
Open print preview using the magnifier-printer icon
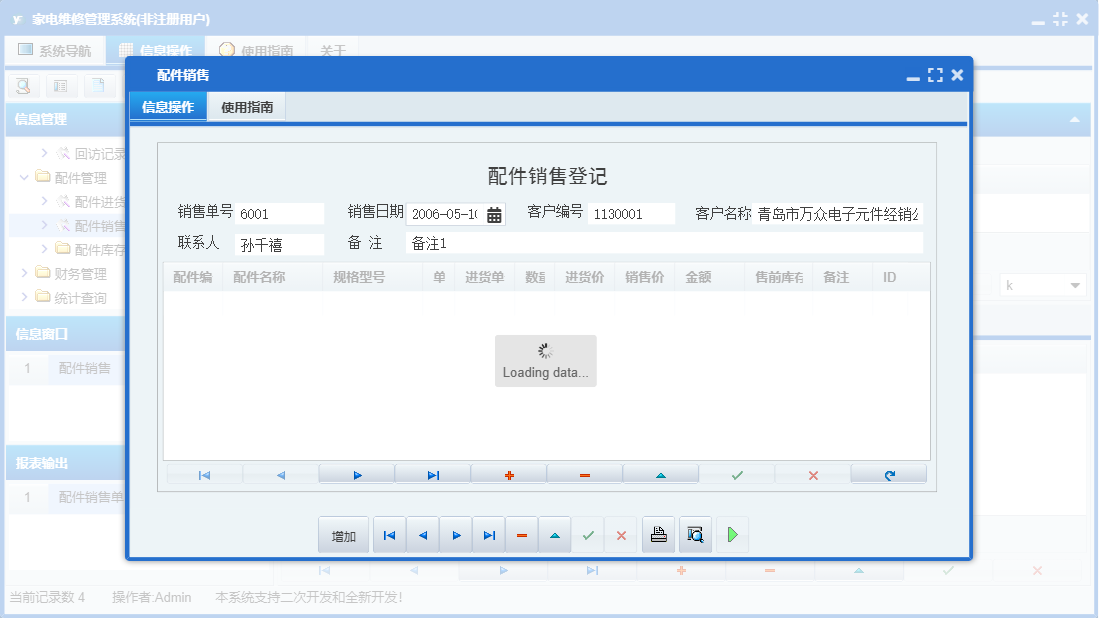(x=695, y=534)
